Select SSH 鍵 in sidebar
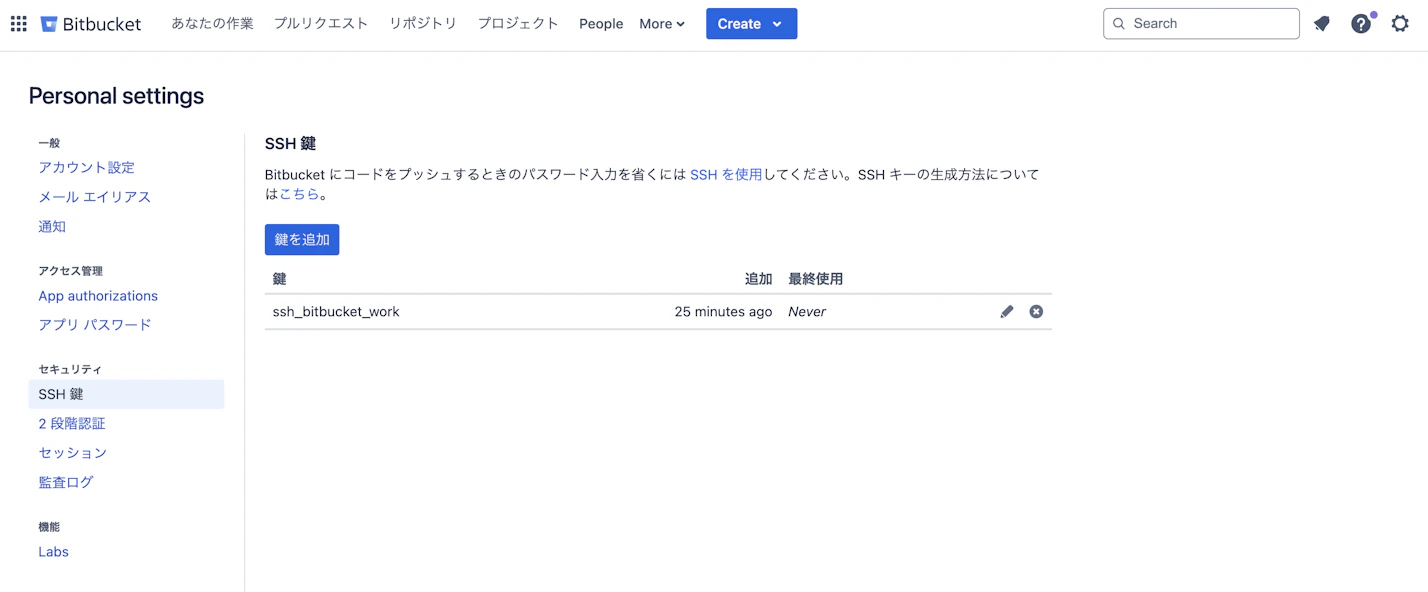The width and height of the screenshot is (1428, 592). [x=126, y=395]
